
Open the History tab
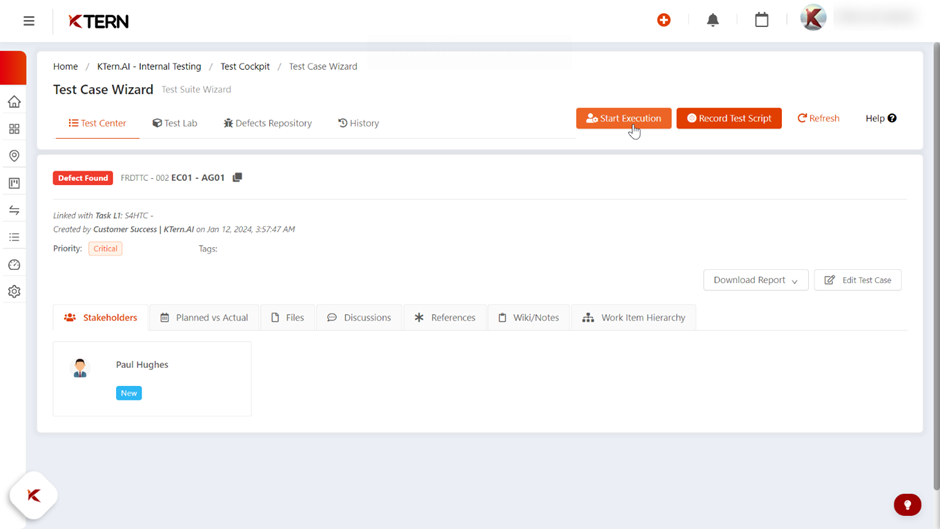pyautogui.click(x=358, y=123)
